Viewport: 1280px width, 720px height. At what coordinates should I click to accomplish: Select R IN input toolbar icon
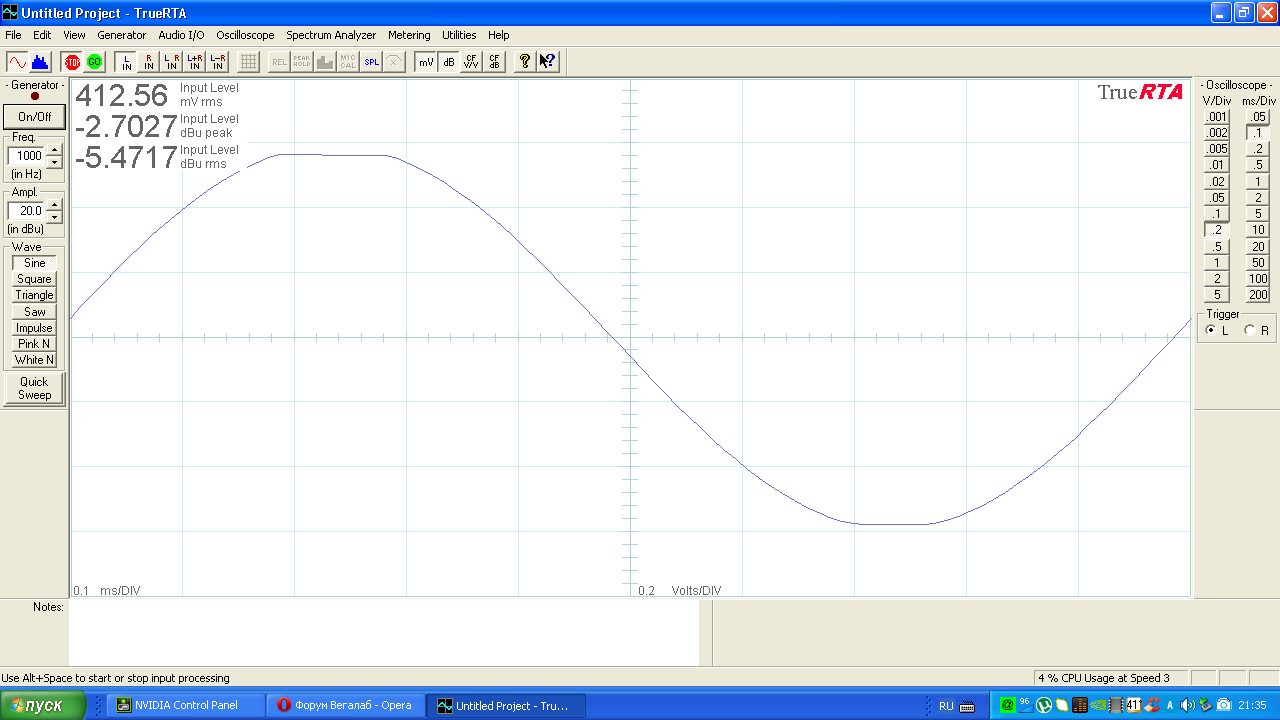(149, 62)
